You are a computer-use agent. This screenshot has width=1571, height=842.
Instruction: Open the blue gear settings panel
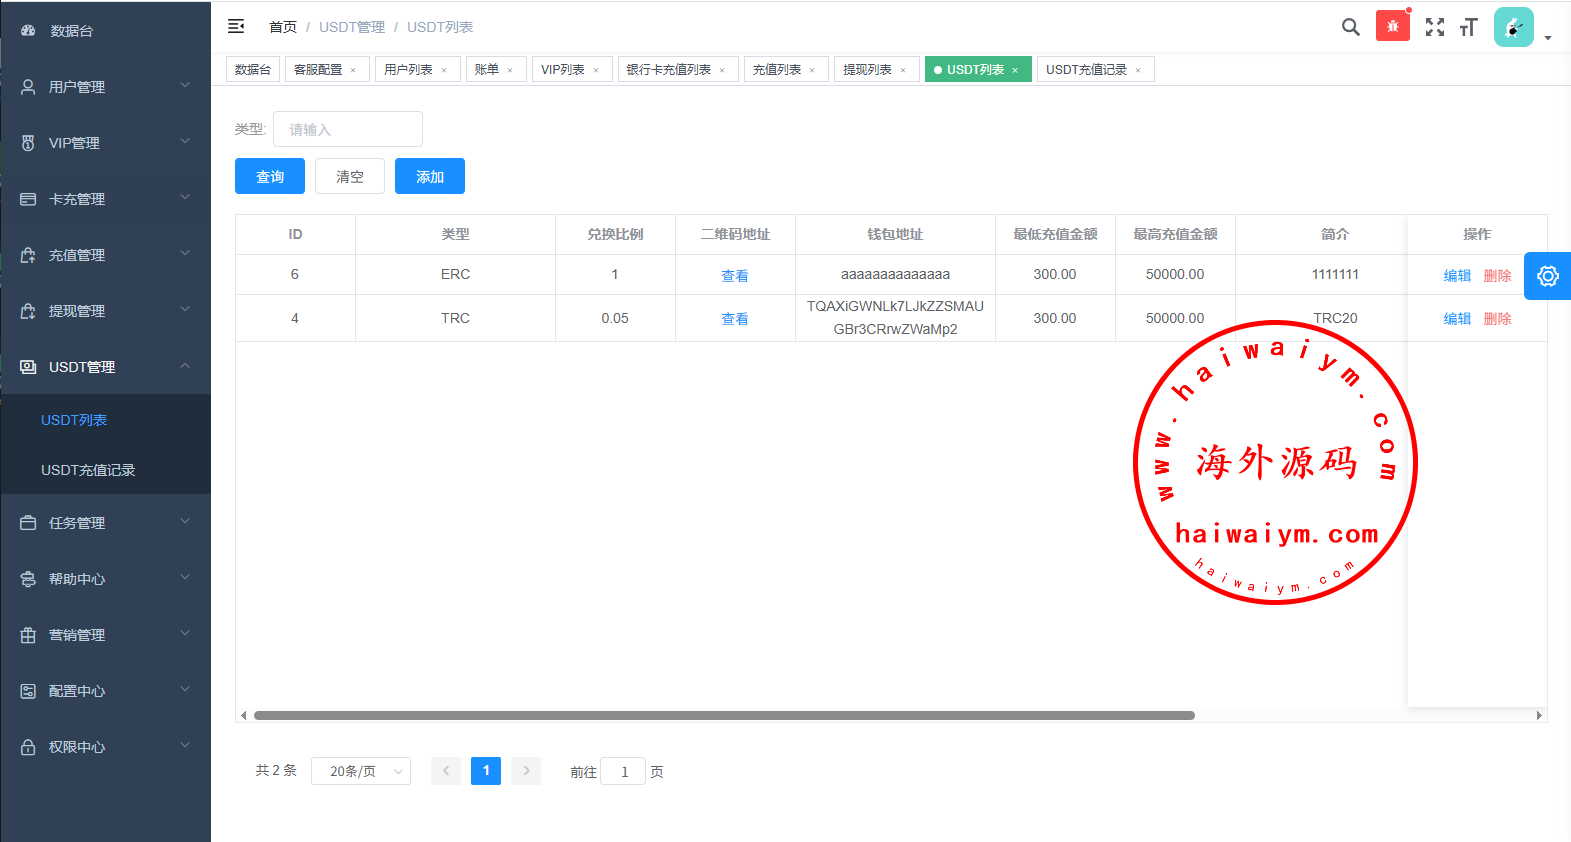pyautogui.click(x=1547, y=276)
